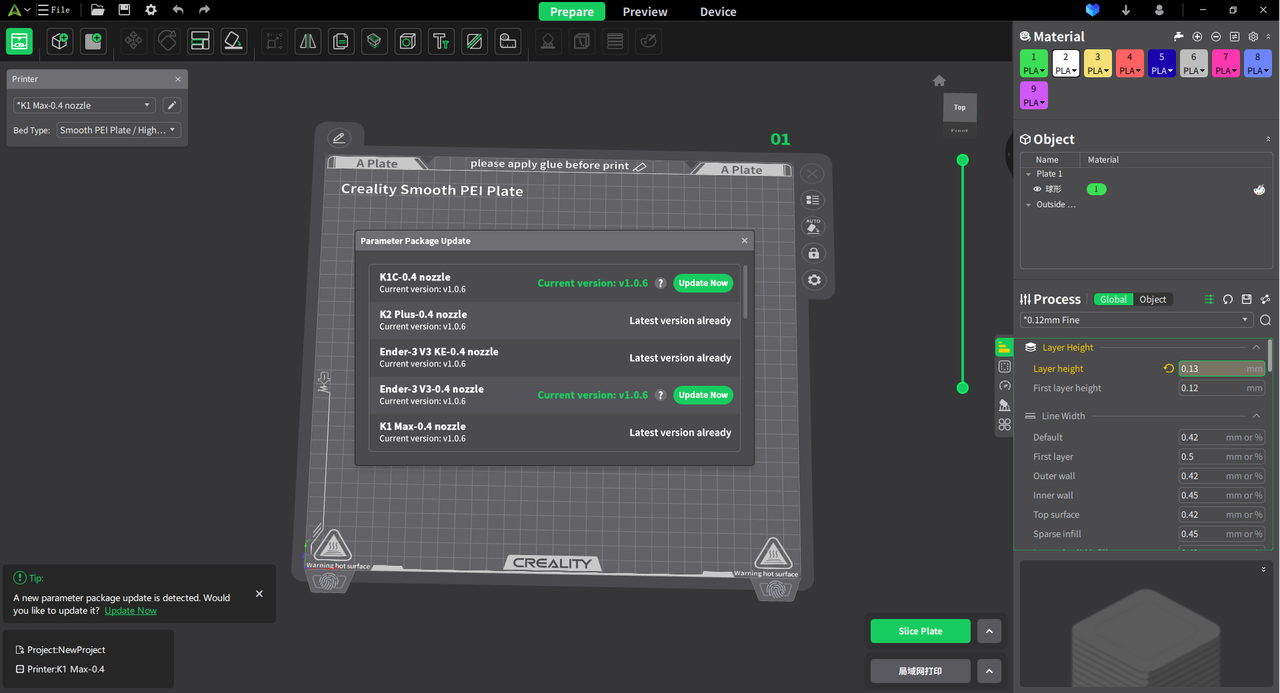Image resolution: width=1280 pixels, height=693 pixels.
Task: Close the Parameter Package Update dialog
Action: tap(744, 241)
